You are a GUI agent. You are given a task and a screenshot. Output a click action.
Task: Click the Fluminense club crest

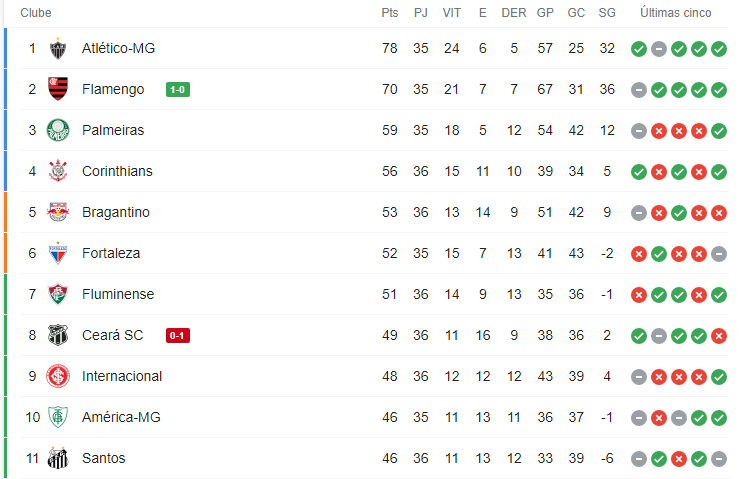click(58, 294)
